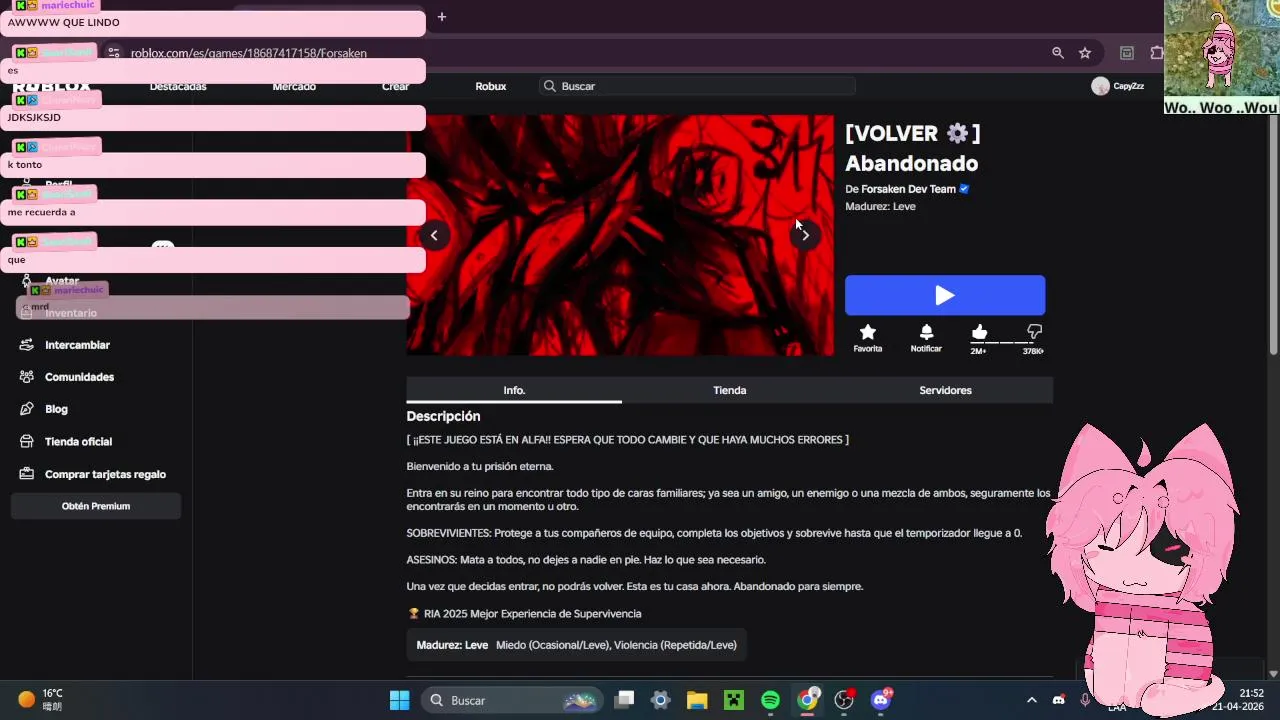Open the gift card sidebar icon
This screenshot has height=720, width=1280.
[x=27, y=474]
